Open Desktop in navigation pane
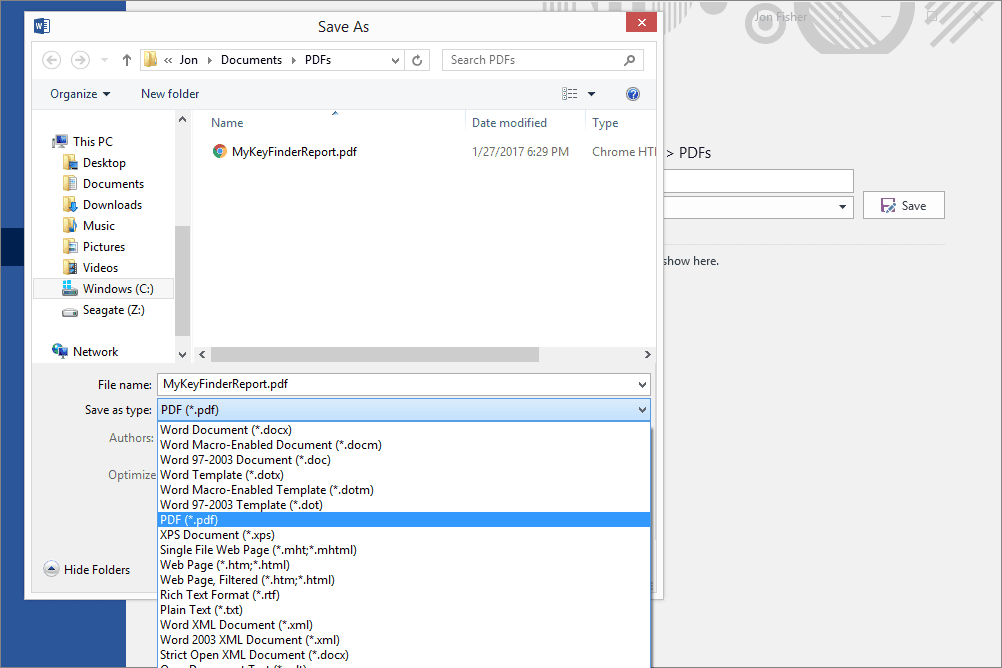This screenshot has height=668, width=1002. 104,163
